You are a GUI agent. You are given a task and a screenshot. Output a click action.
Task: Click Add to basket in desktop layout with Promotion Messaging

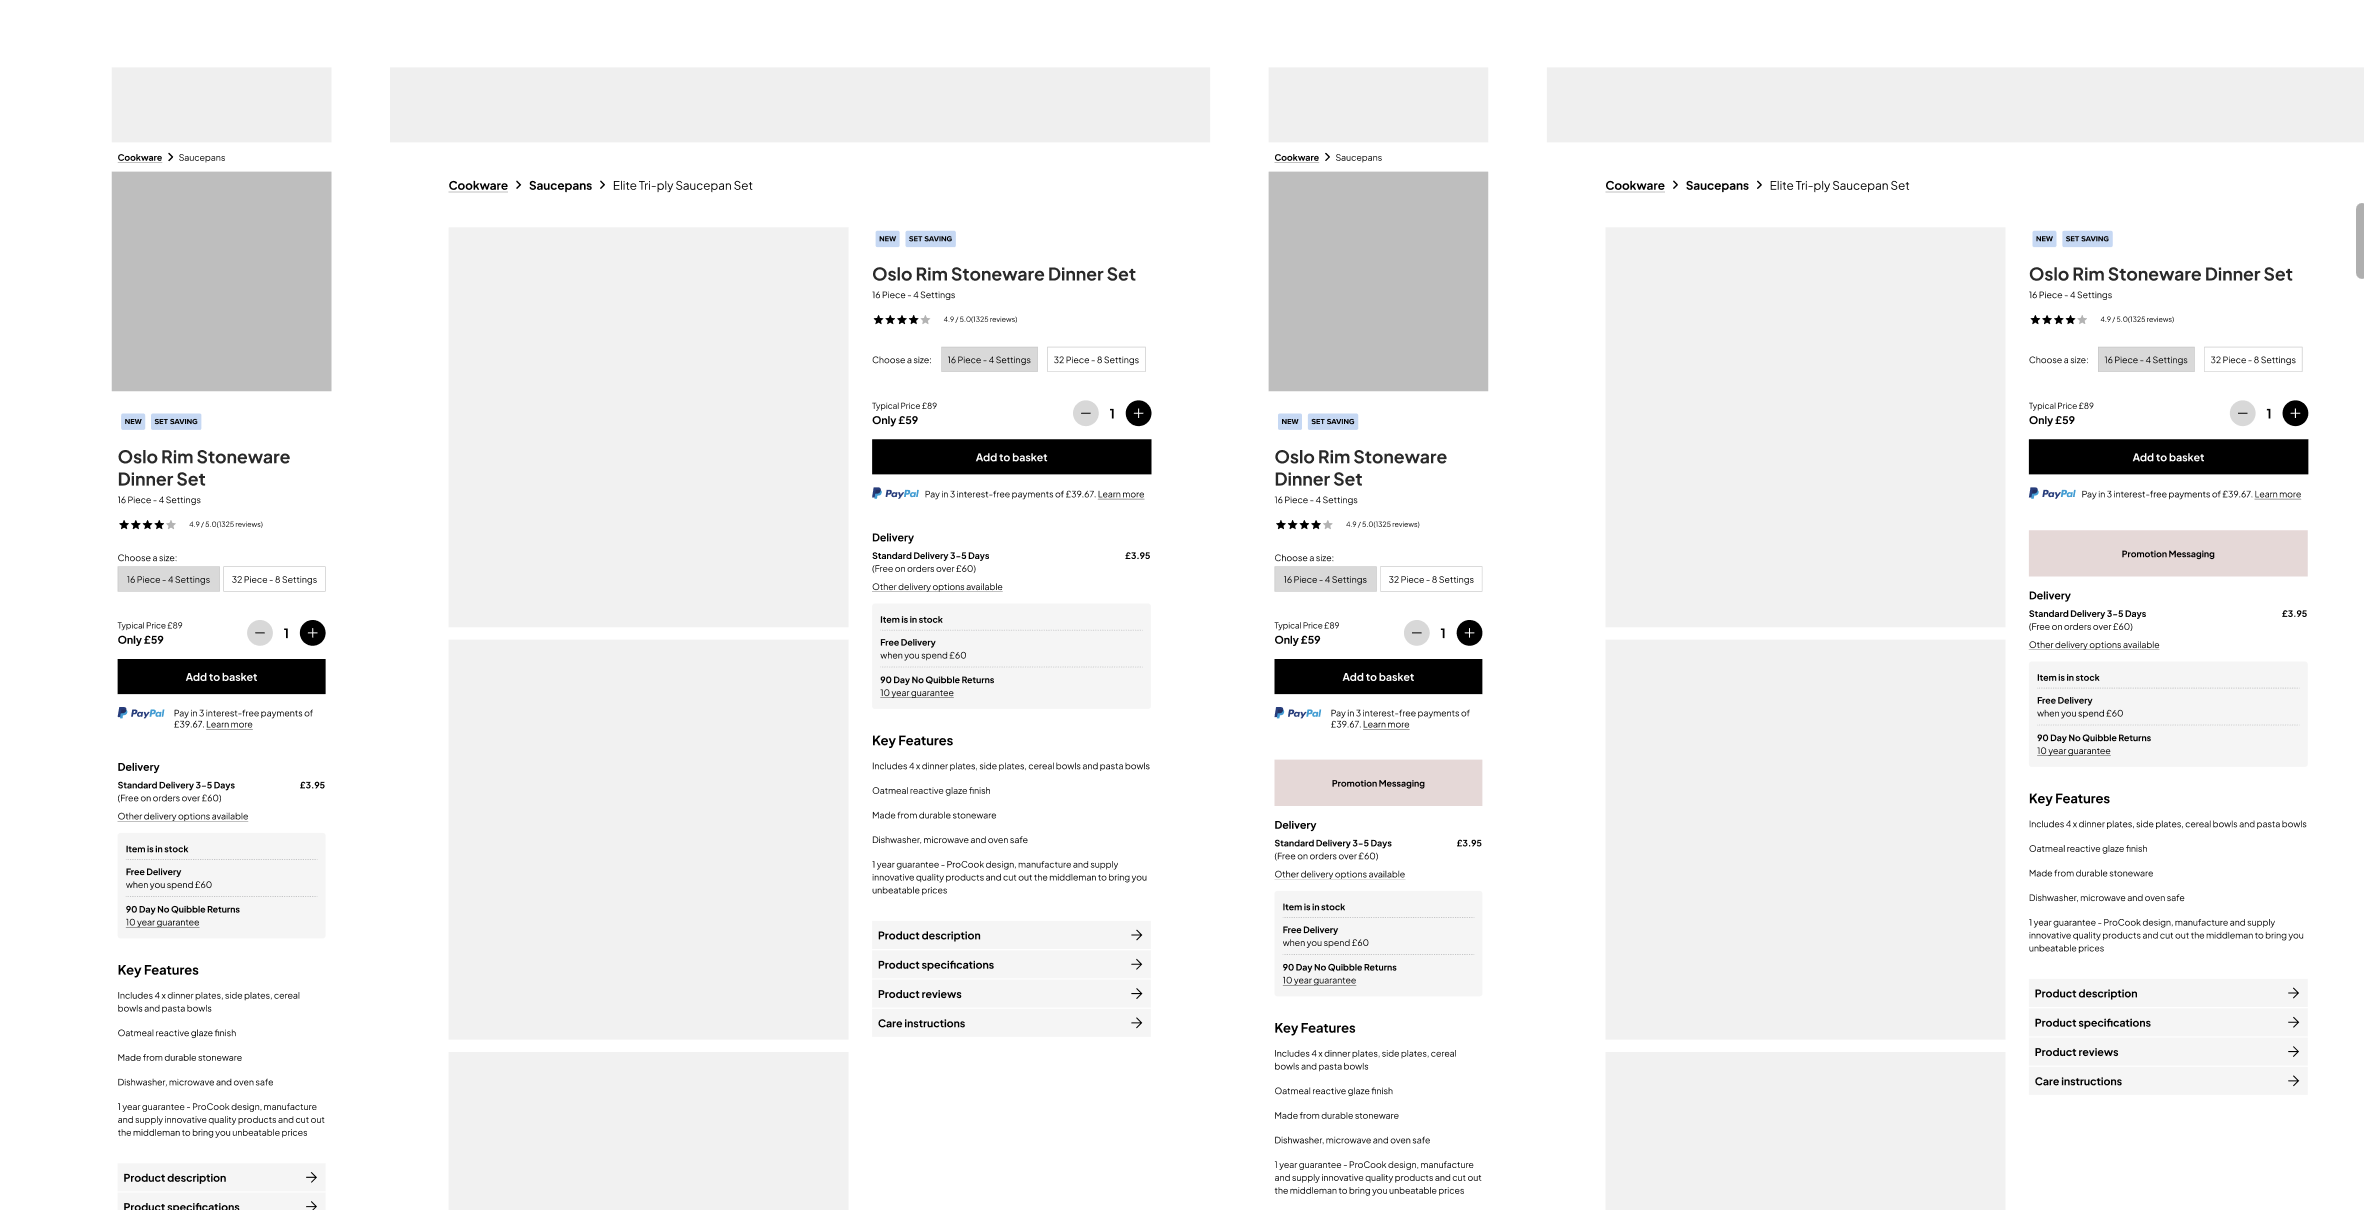point(2168,457)
